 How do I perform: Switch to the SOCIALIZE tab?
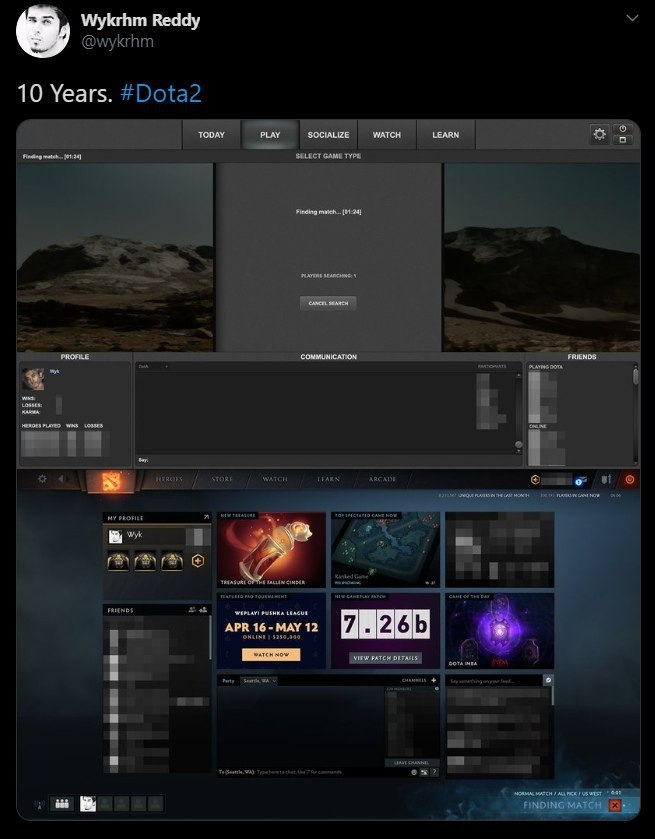coord(328,135)
